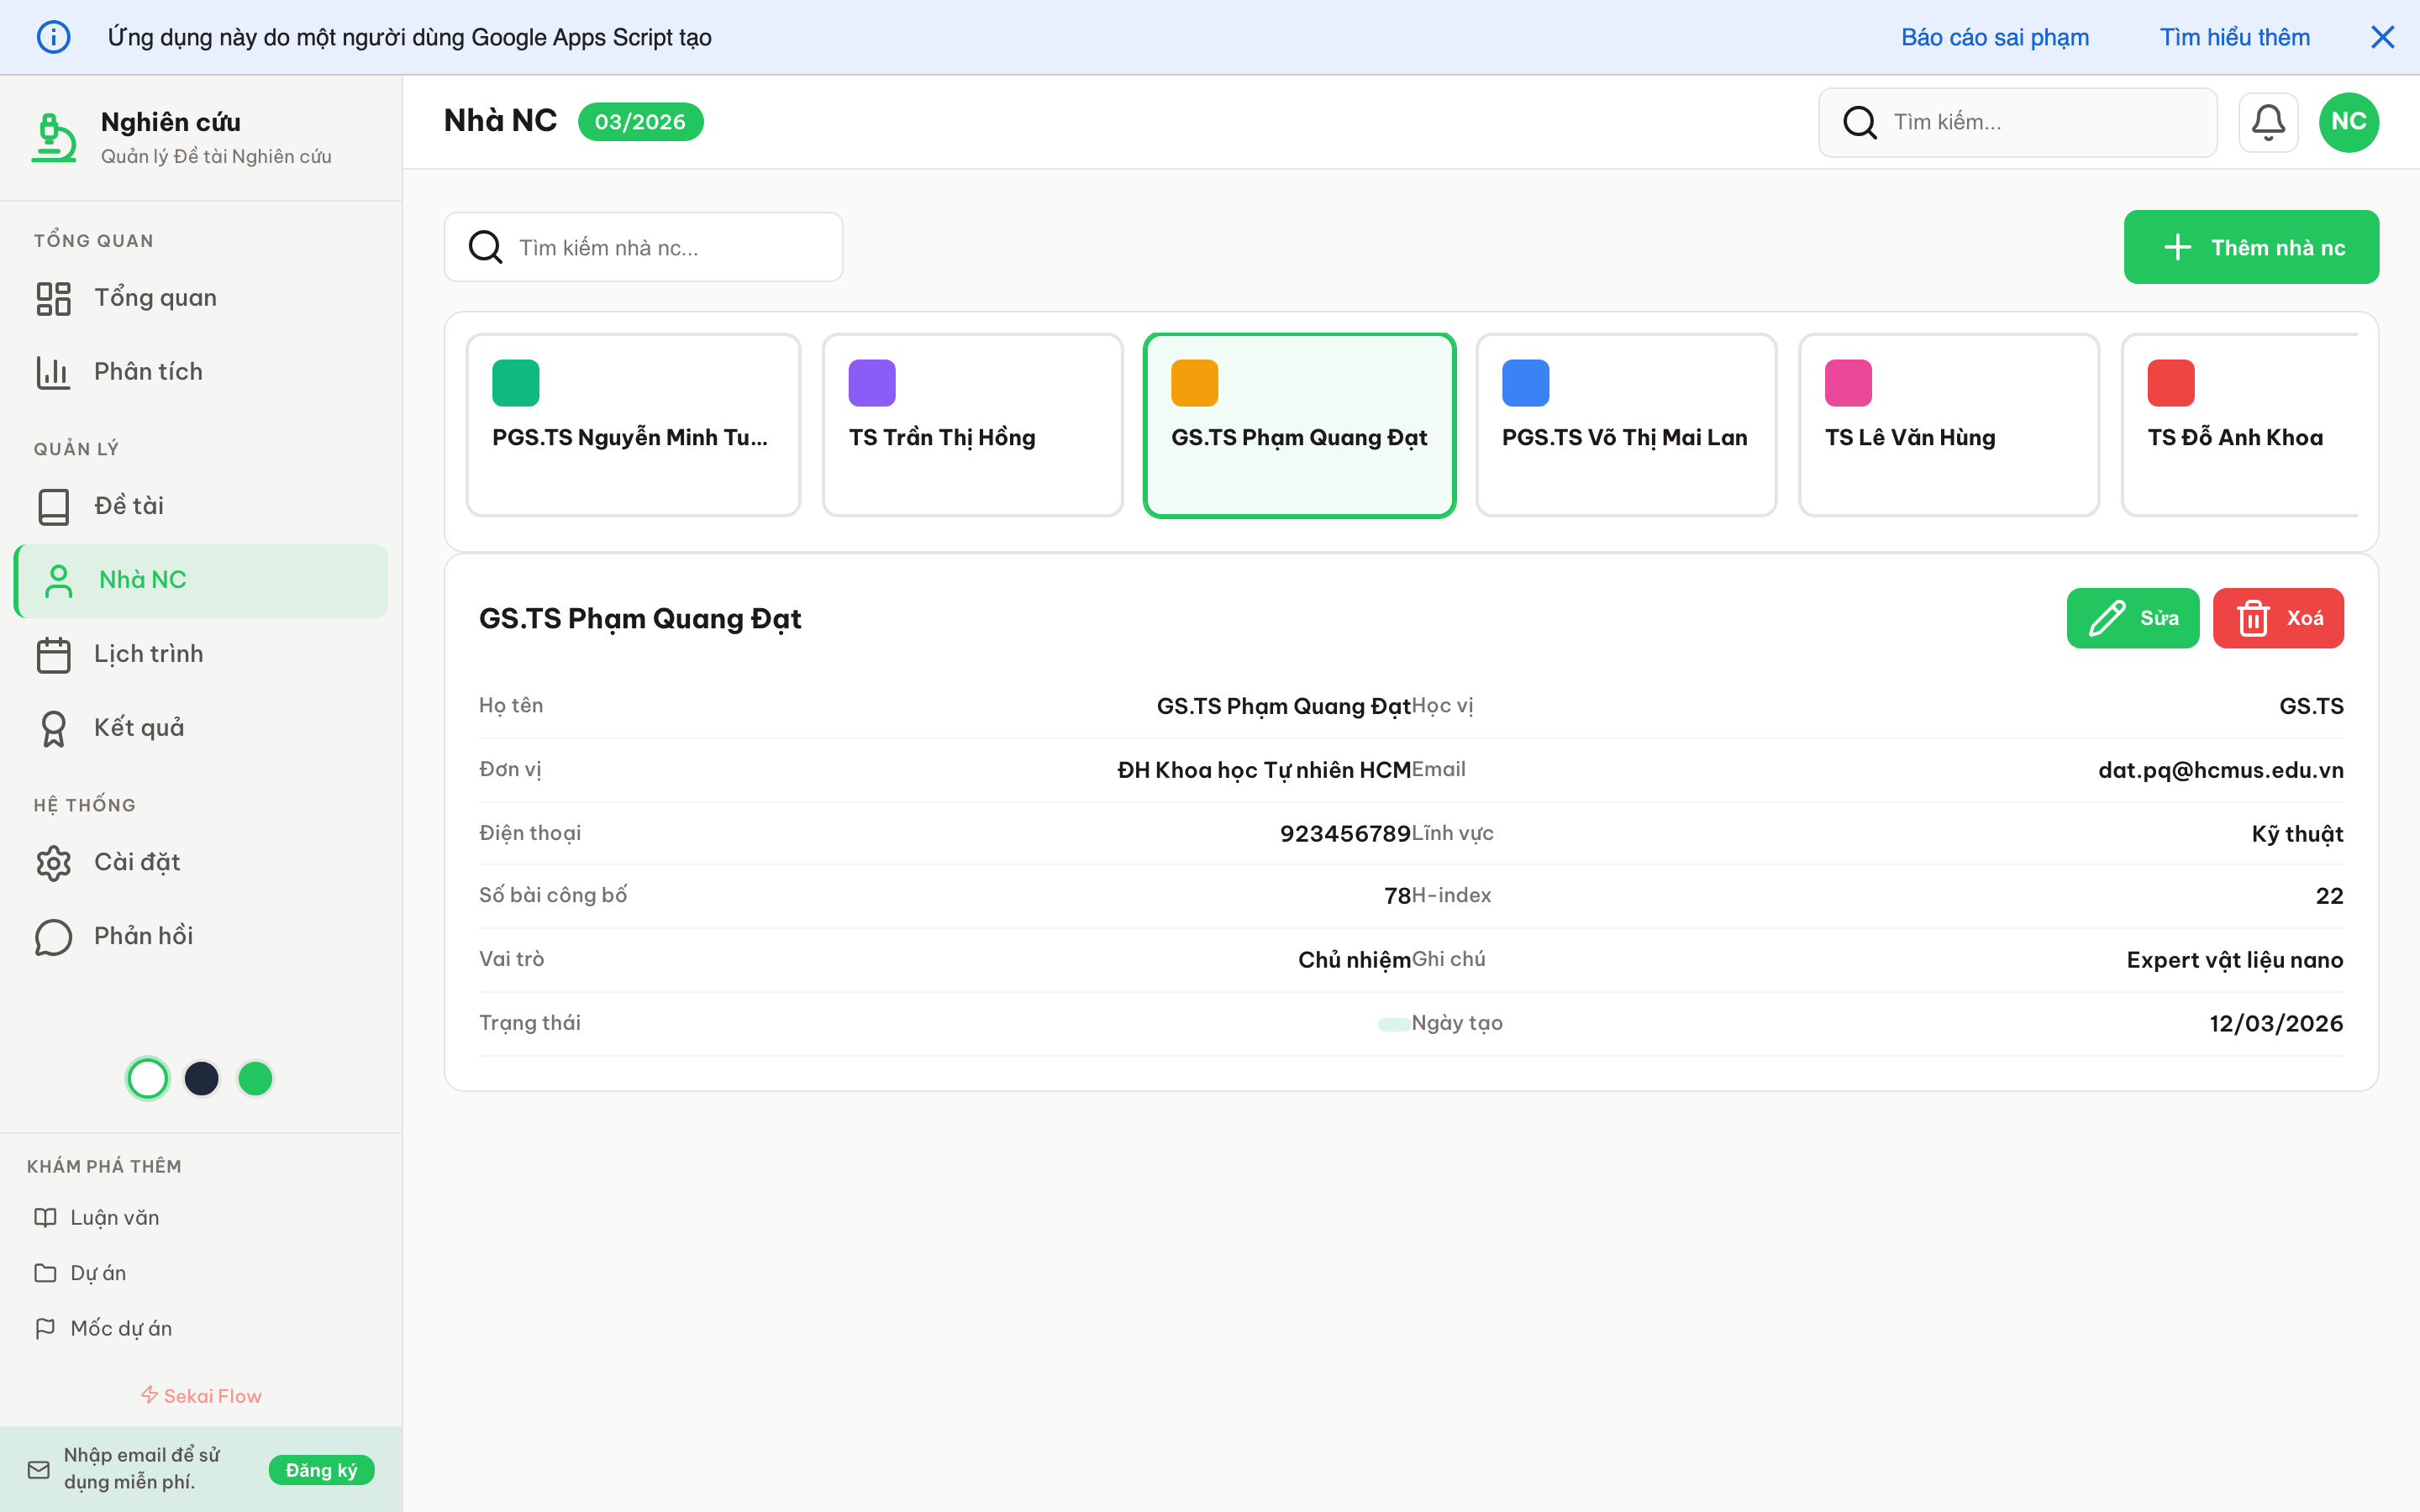Open the Đề tài management section
The width and height of the screenshot is (2420, 1512).
click(x=128, y=505)
